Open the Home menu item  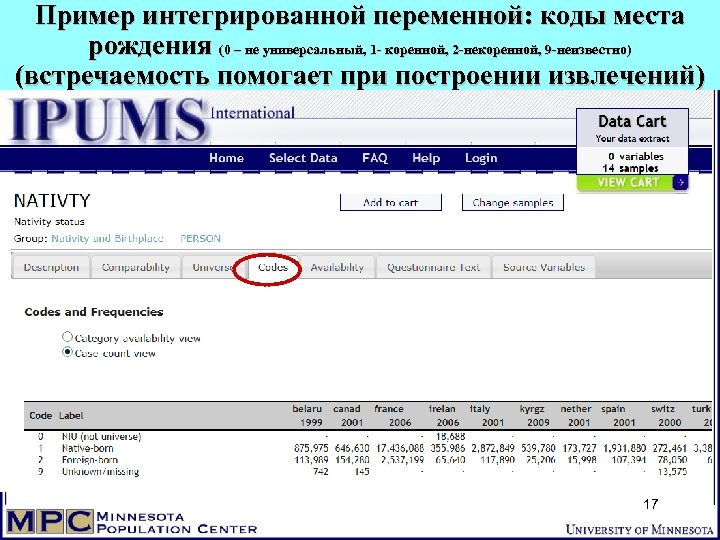tap(226, 158)
